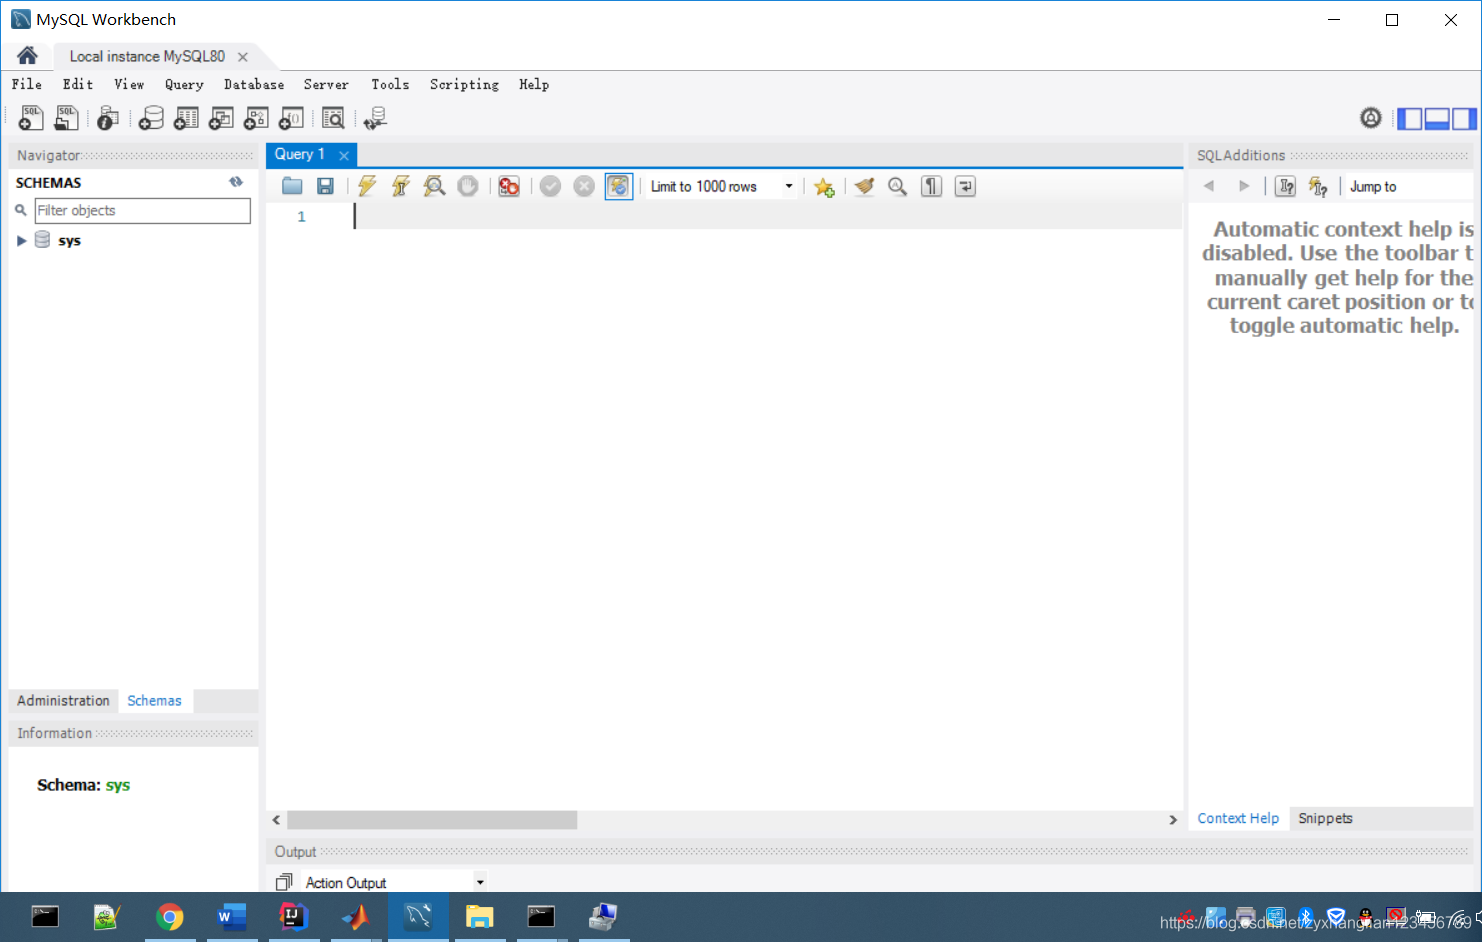The width and height of the screenshot is (1482, 942).
Task: Open File Explorer from the taskbar
Action: 480,917
